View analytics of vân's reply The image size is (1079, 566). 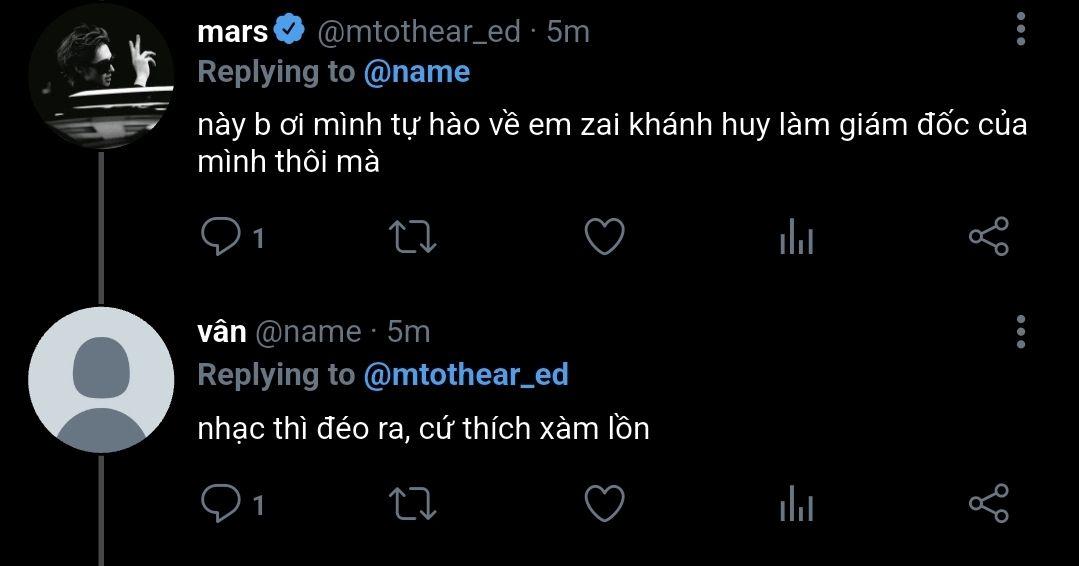pyautogui.click(x=797, y=503)
